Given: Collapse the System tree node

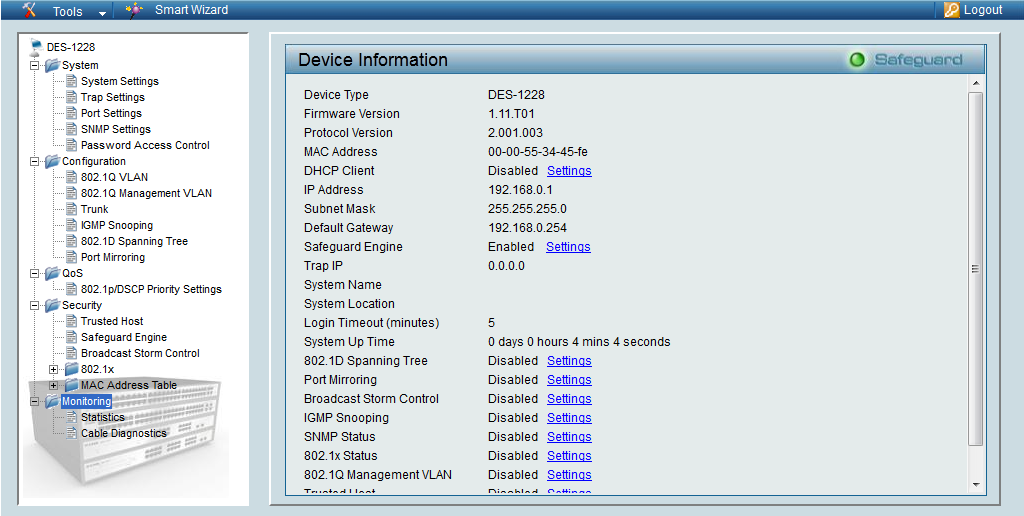Looking at the screenshot, I should tap(35, 65).
